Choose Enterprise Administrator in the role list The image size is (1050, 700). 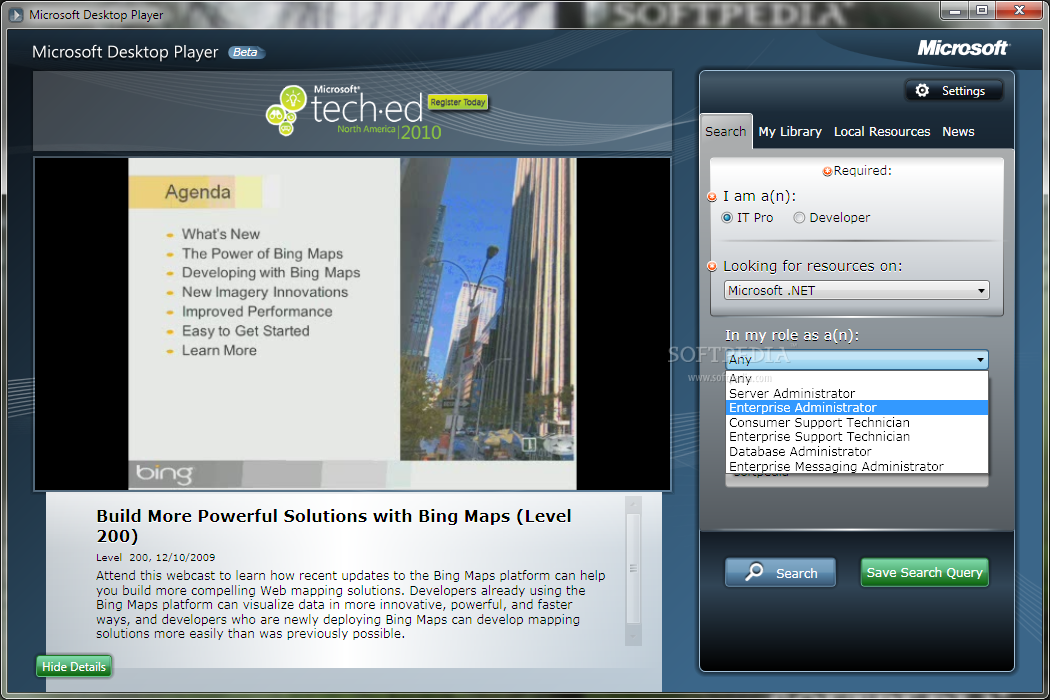click(856, 408)
